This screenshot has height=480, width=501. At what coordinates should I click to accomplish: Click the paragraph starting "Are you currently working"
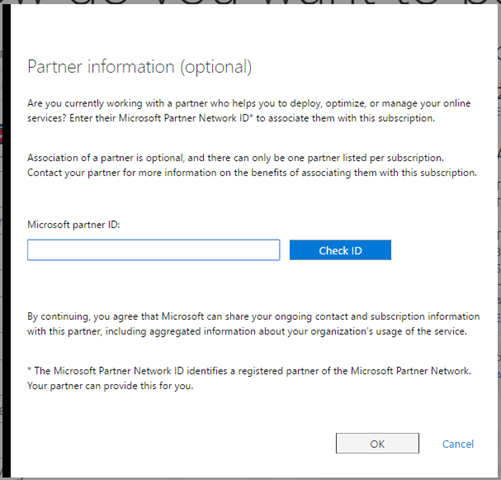click(x=249, y=111)
